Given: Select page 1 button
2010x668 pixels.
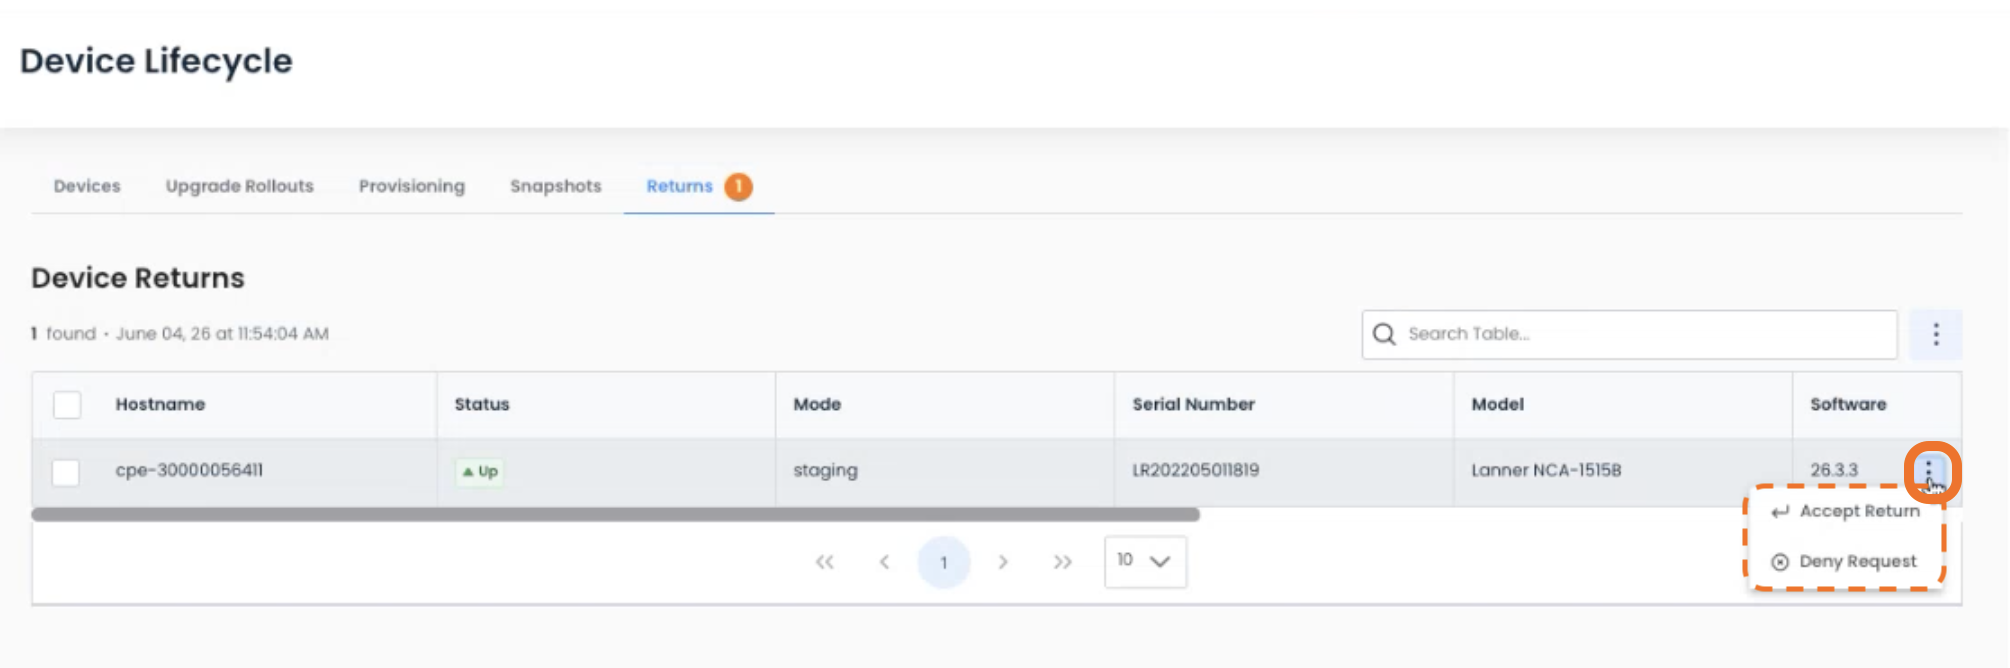Looking at the screenshot, I should click(x=944, y=562).
